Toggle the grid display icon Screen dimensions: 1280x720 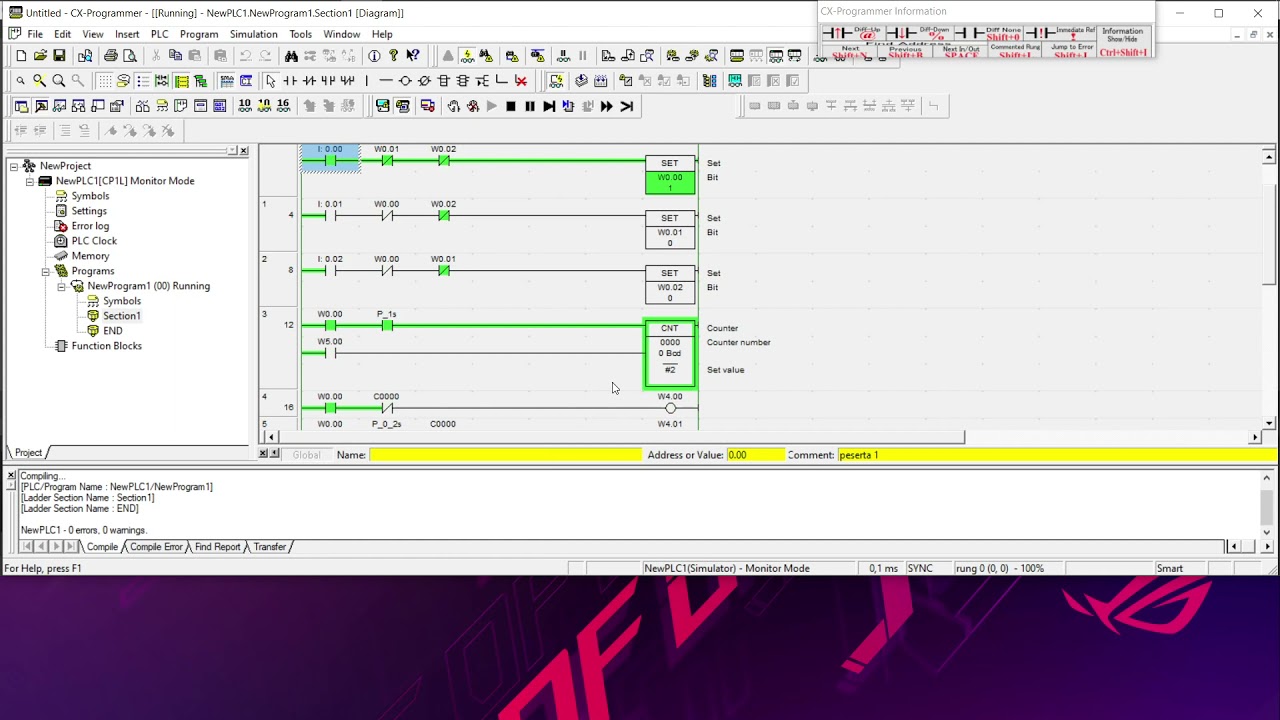[x=104, y=81]
